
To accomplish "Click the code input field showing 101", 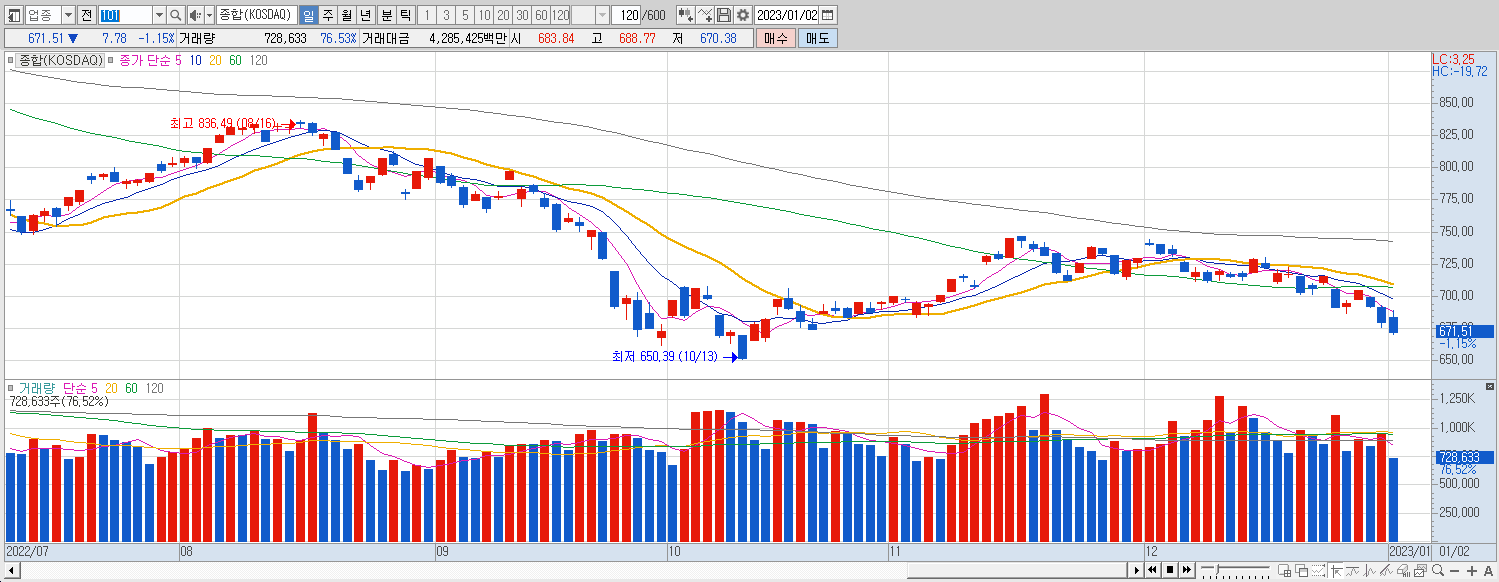I will (x=125, y=15).
